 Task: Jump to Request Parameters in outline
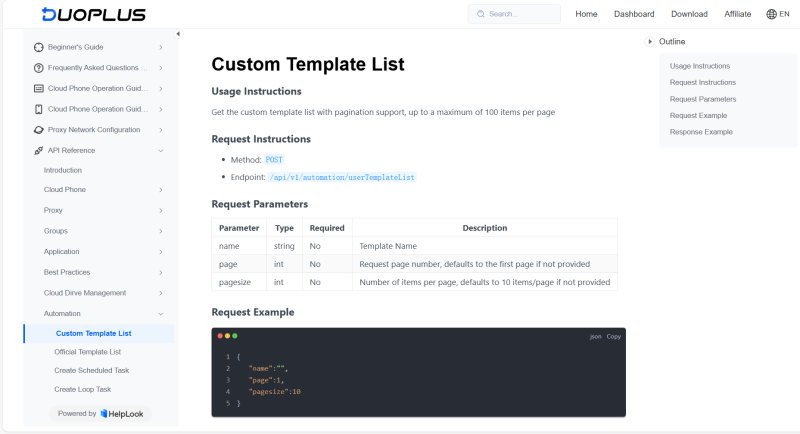pyautogui.click(x=703, y=99)
